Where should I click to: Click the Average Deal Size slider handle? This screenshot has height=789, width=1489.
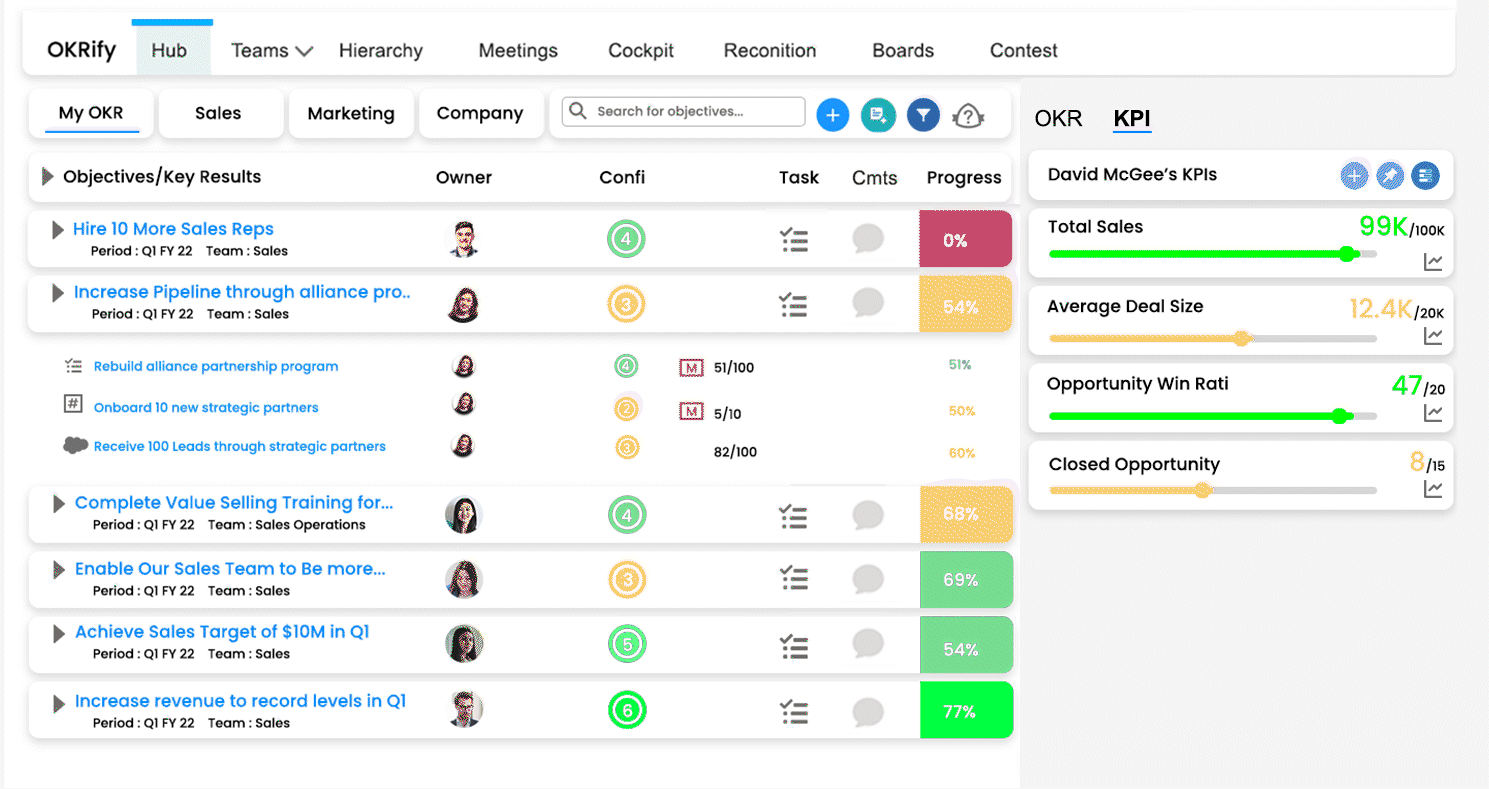click(x=1242, y=339)
